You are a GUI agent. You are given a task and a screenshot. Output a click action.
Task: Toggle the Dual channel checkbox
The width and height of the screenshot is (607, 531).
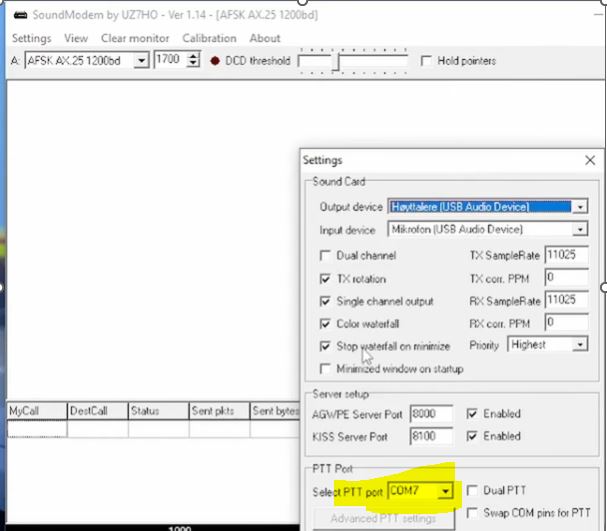coord(325,256)
